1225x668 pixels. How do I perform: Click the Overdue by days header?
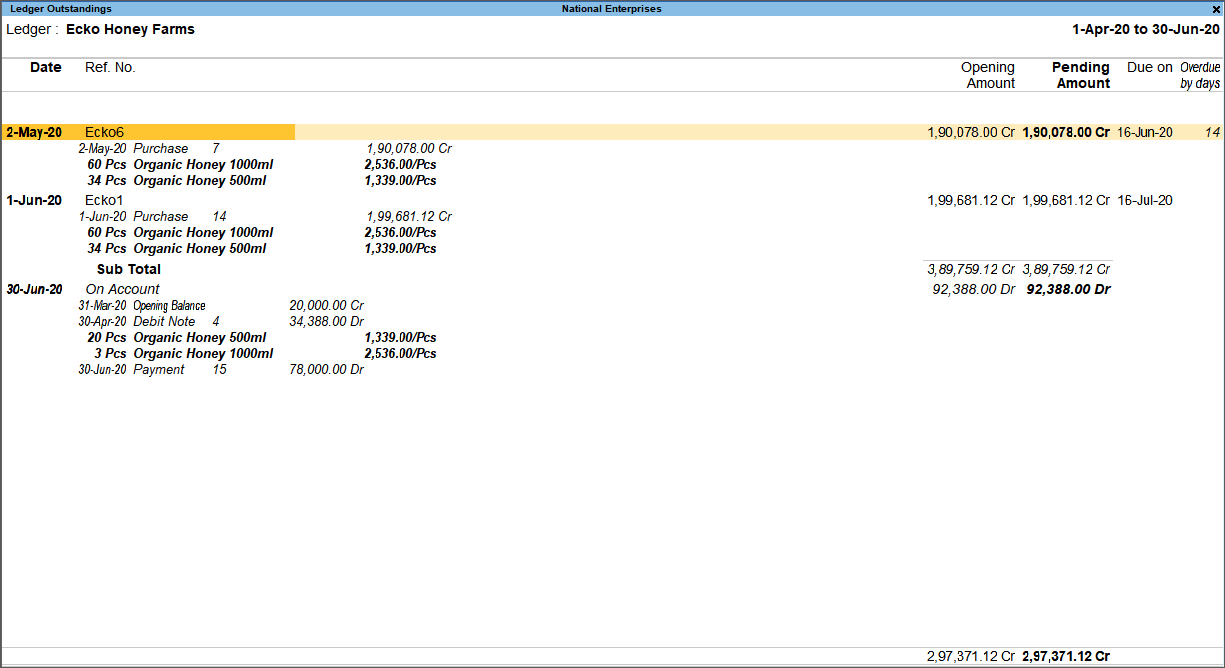point(1199,75)
